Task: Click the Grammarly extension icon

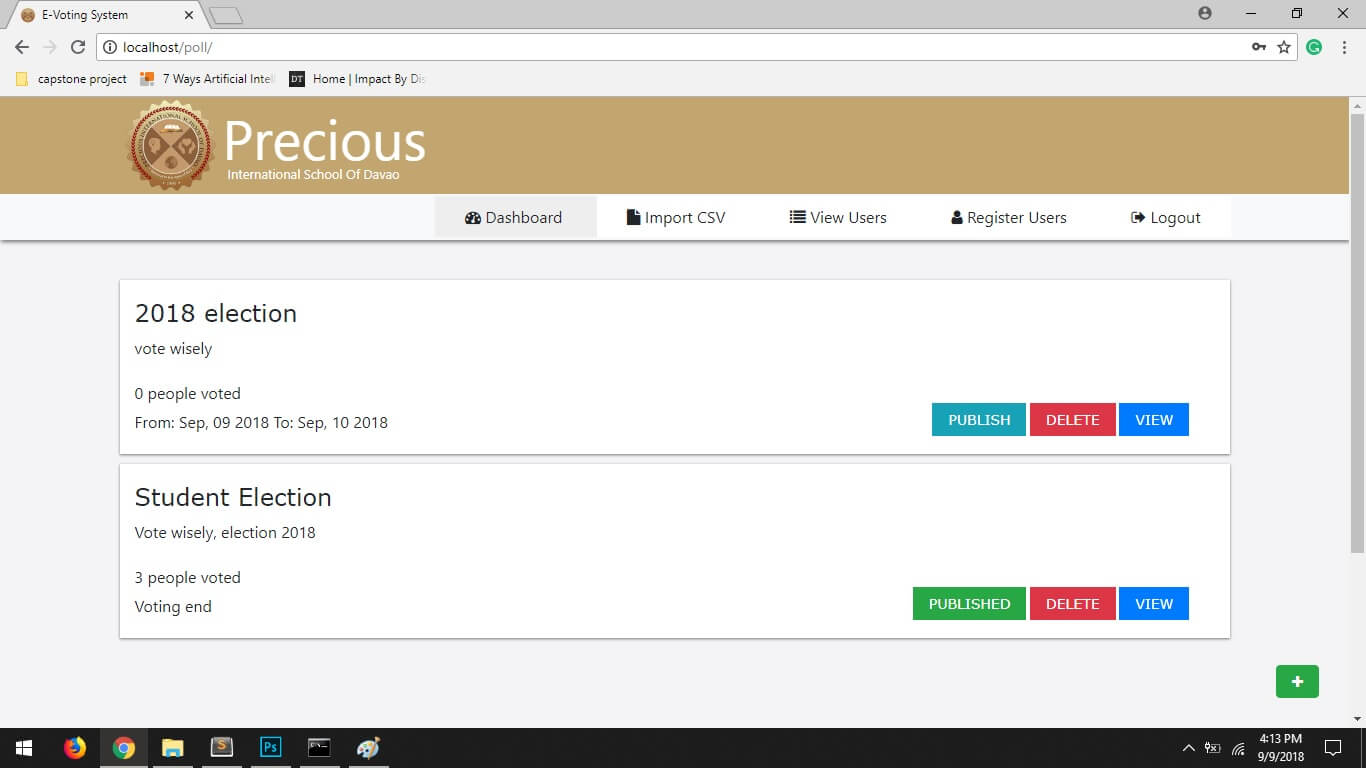Action: coord(1314,47)
